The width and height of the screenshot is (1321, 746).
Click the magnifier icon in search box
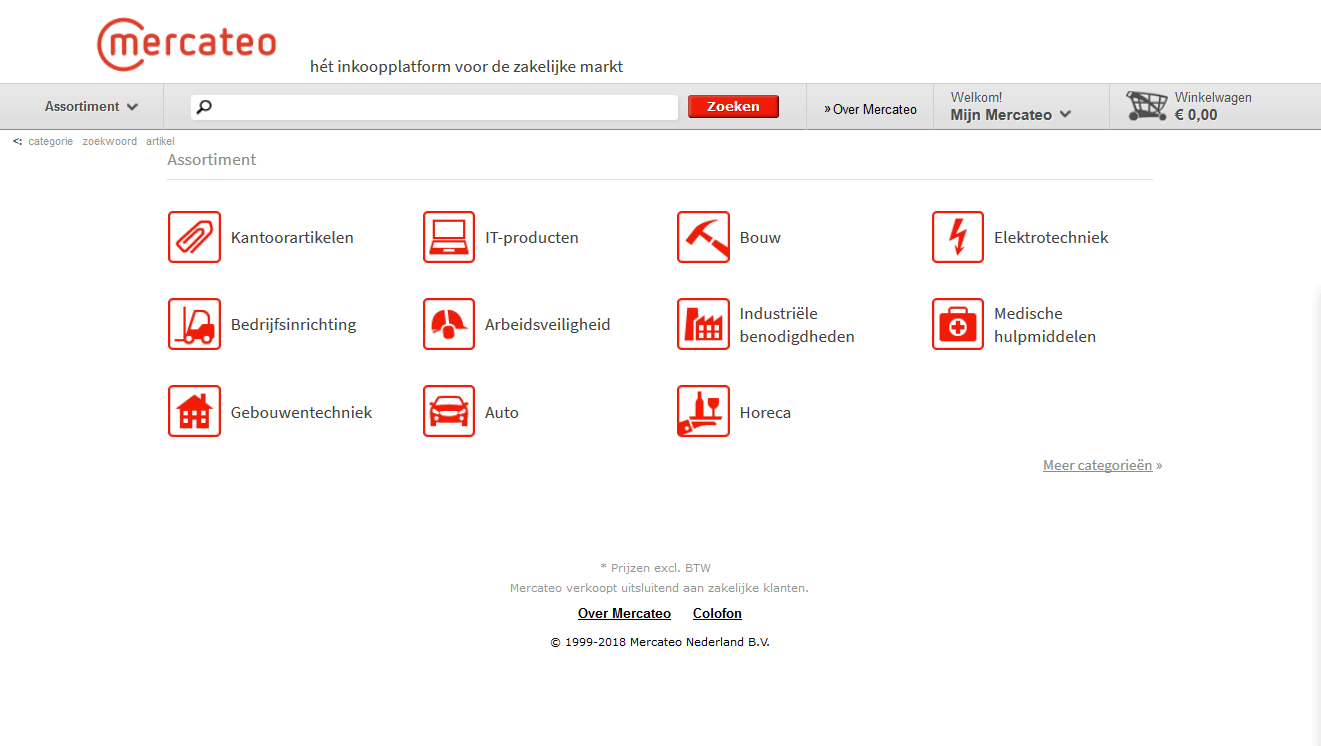coord(203,107)
